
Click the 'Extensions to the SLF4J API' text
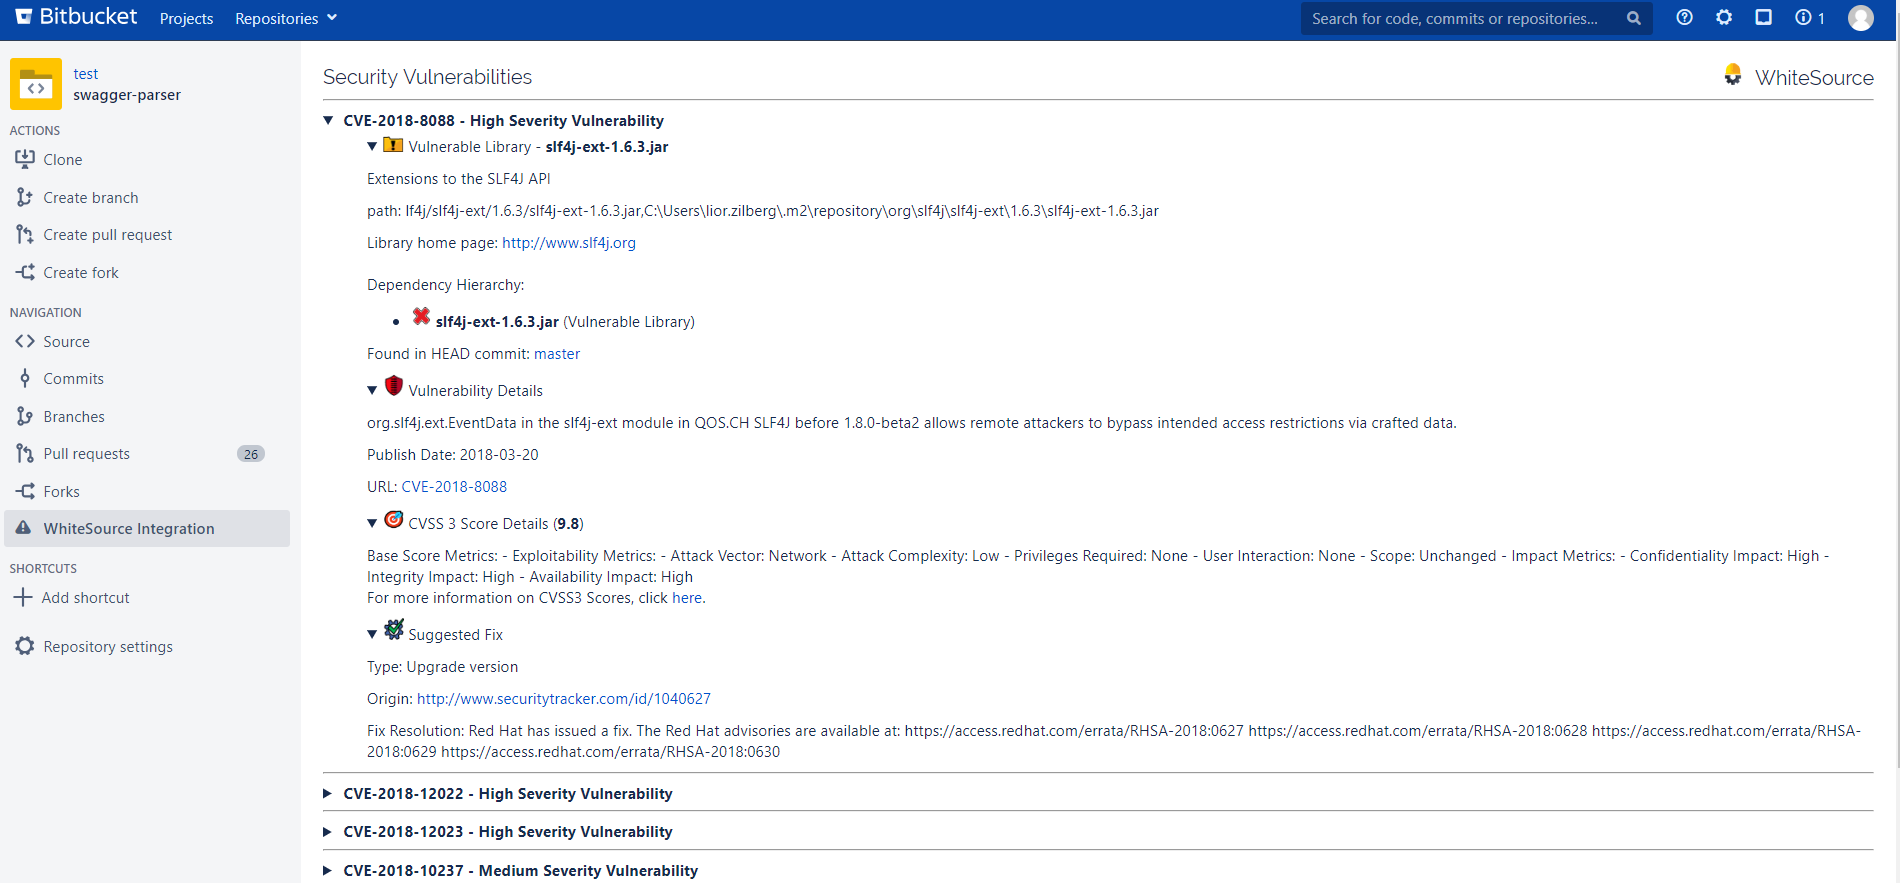click(x=459, y=178)
